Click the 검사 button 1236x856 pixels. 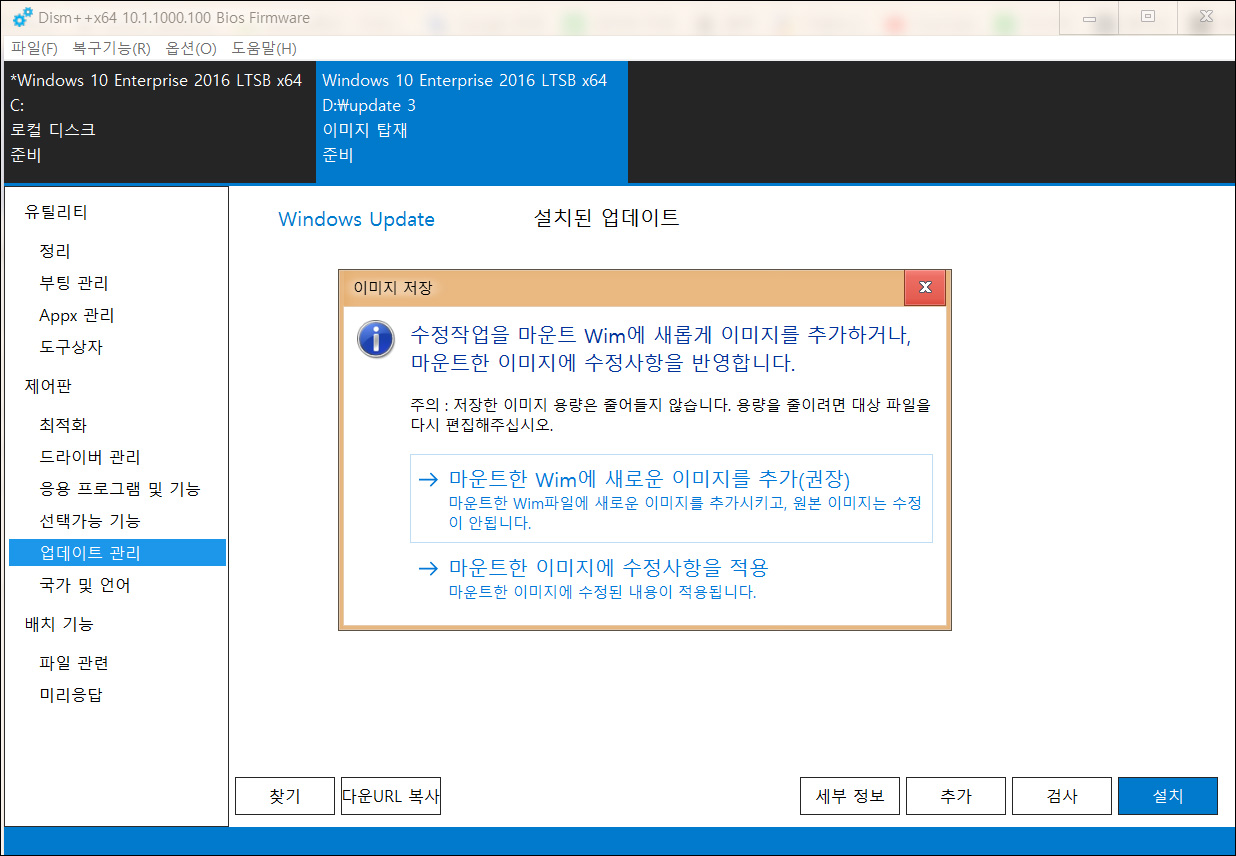coord(1062,796)
